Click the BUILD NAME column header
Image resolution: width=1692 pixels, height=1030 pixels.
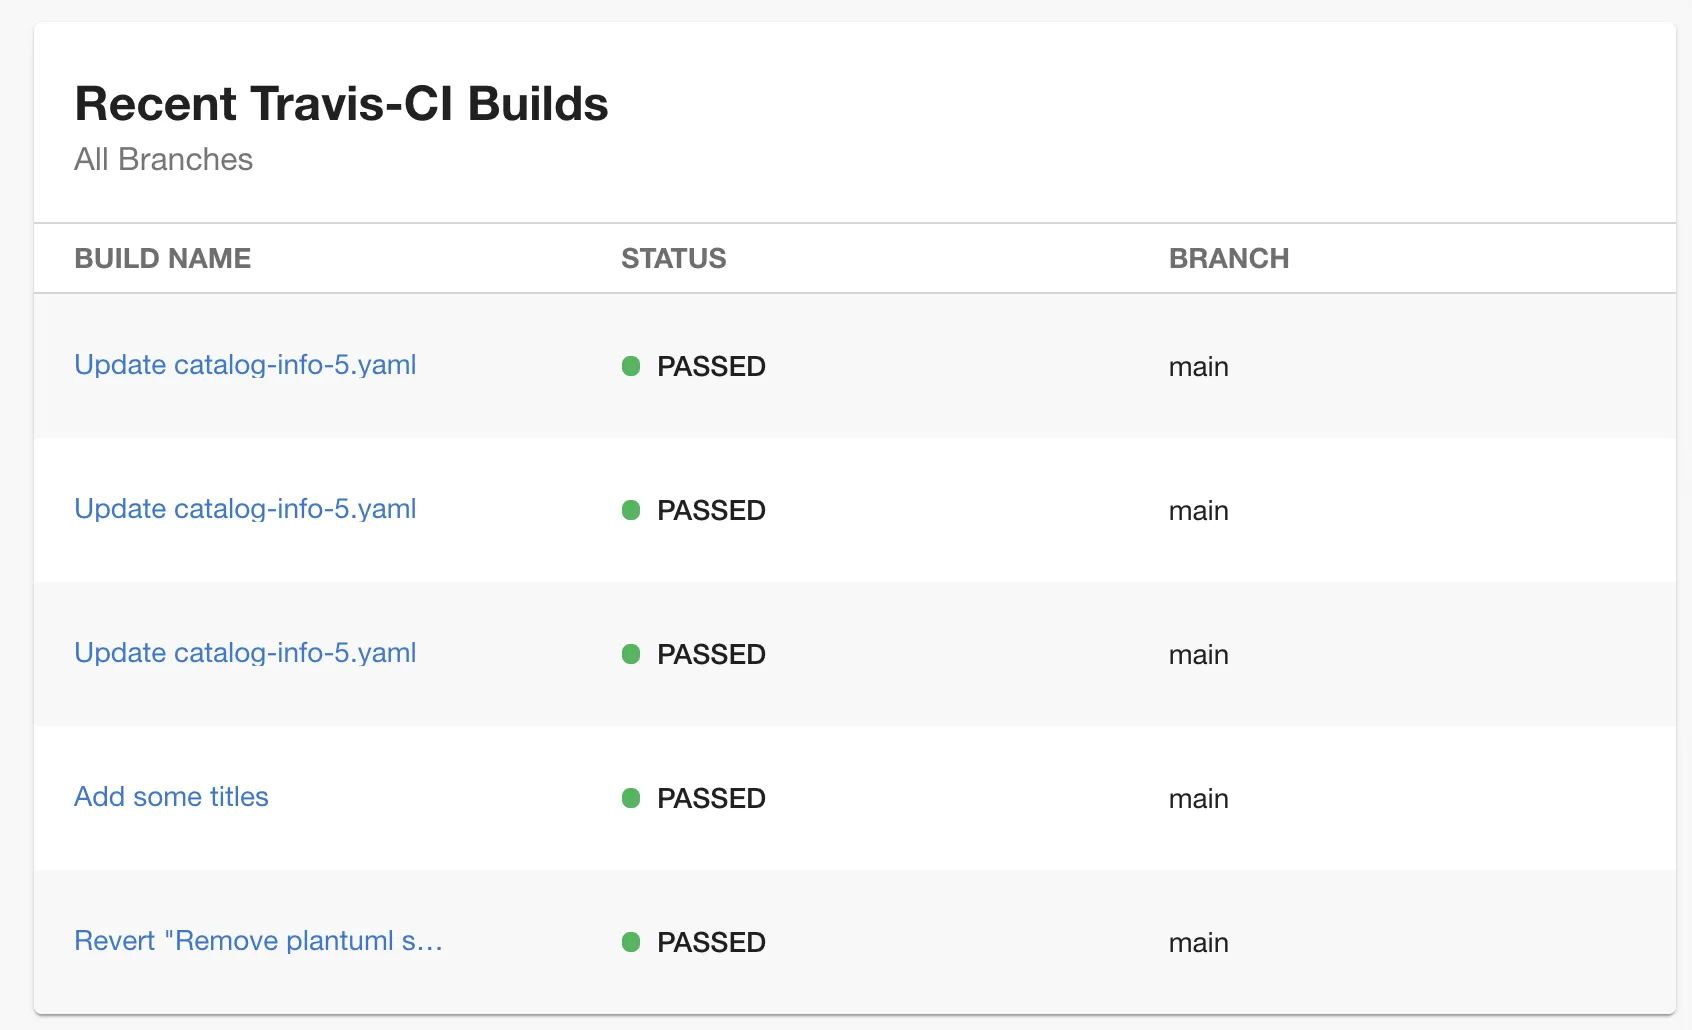162,258
